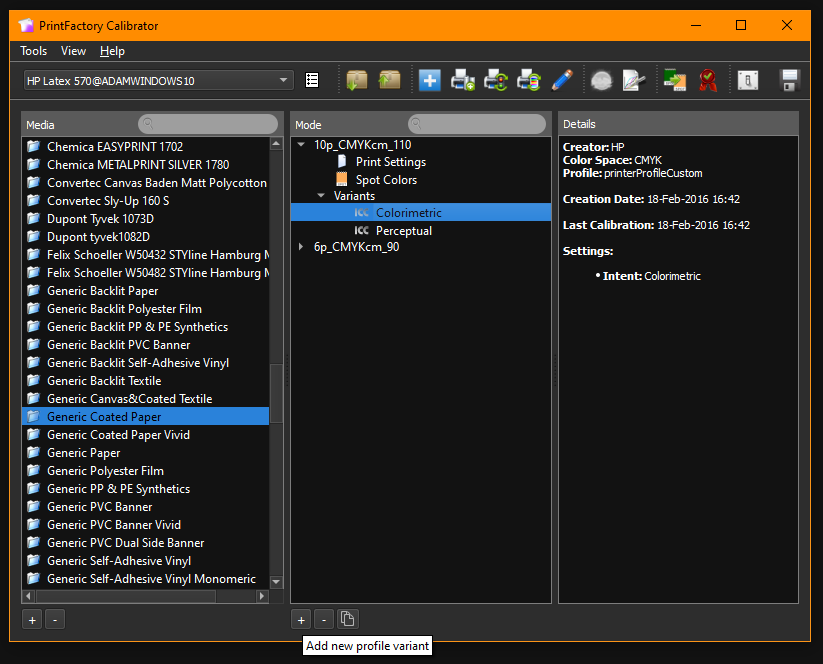This screenshot has height=664, width=823.
Task: Click the printer icon with color bars
Action: (x=529, y=80)
